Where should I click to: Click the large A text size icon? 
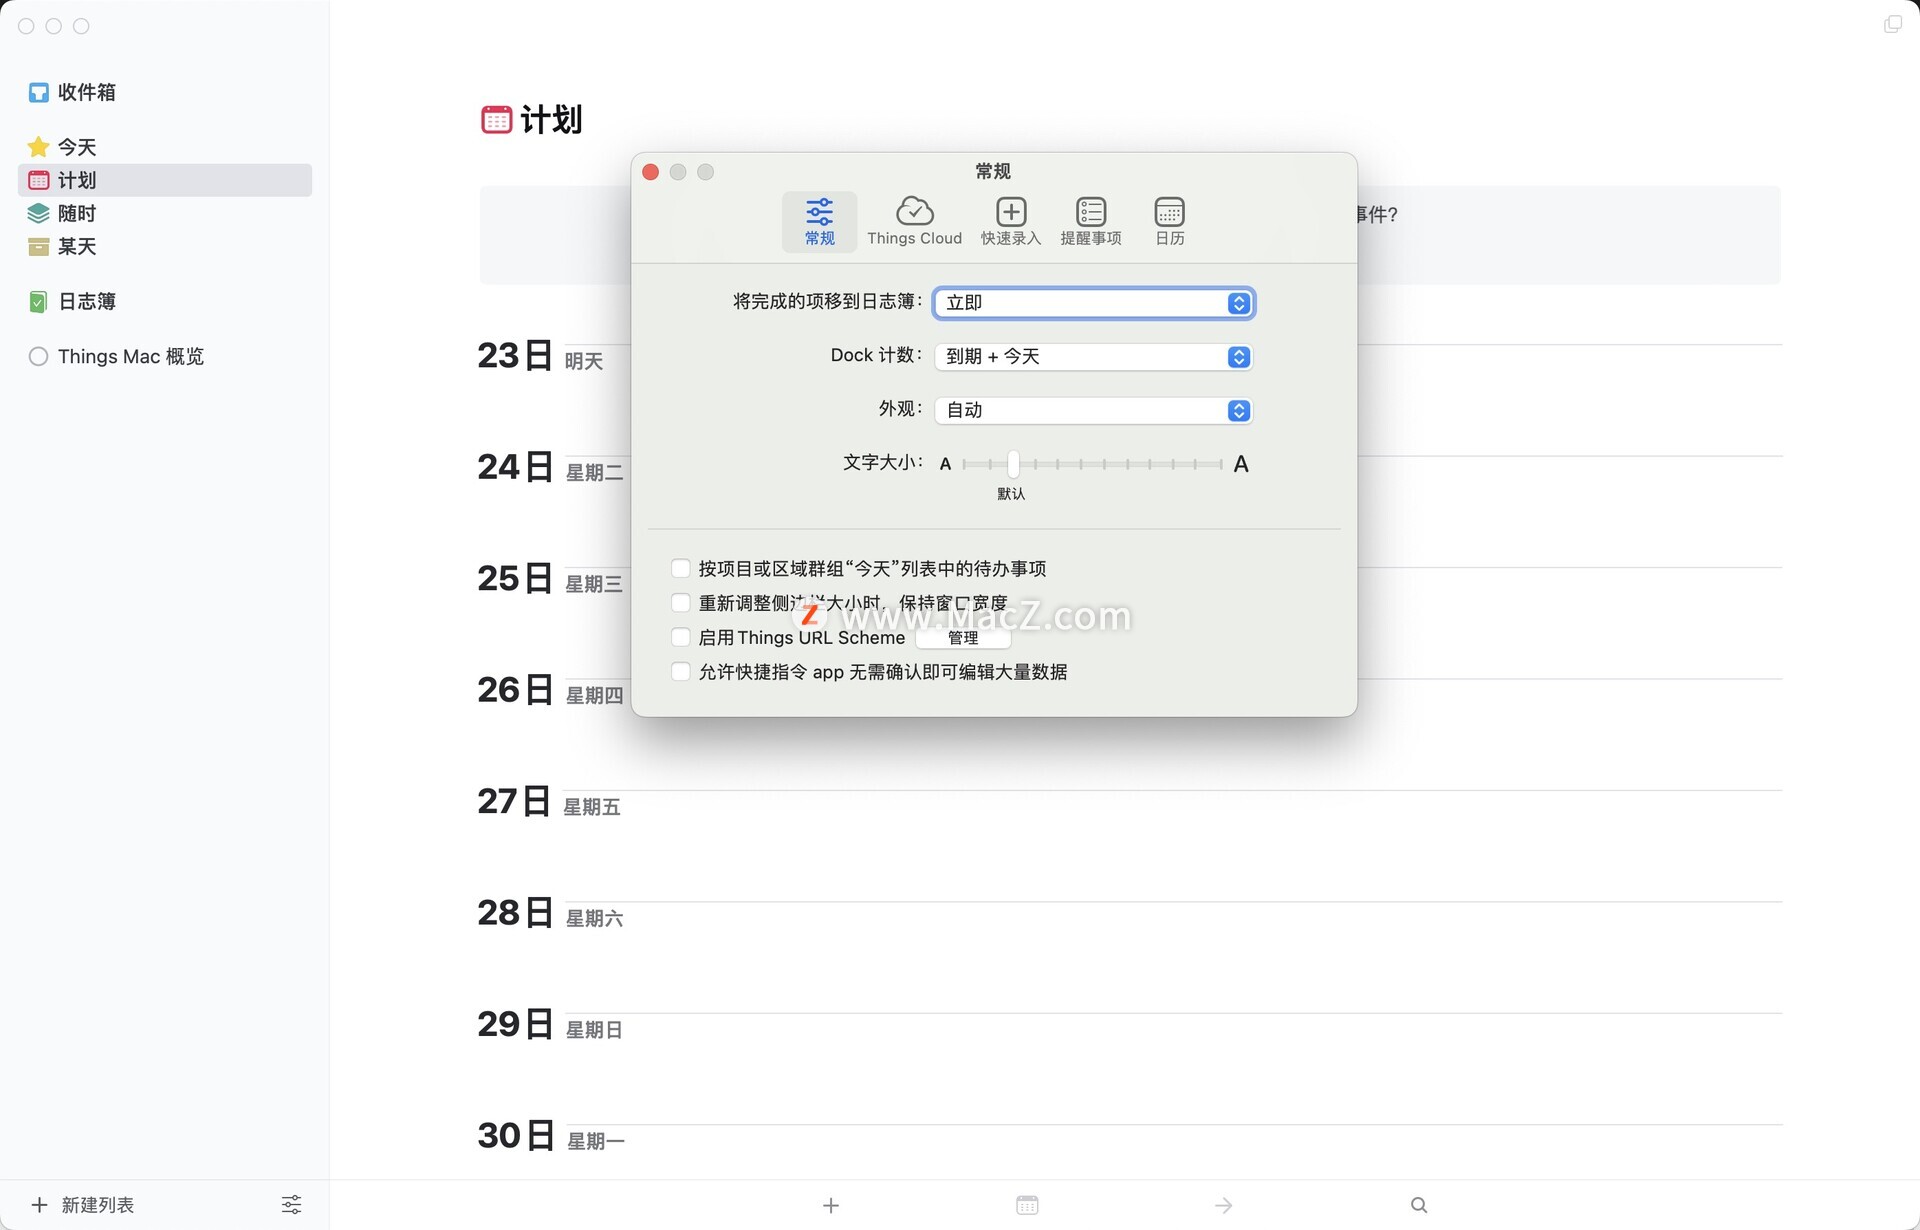pyautogui.click(x=1241, y=464)
